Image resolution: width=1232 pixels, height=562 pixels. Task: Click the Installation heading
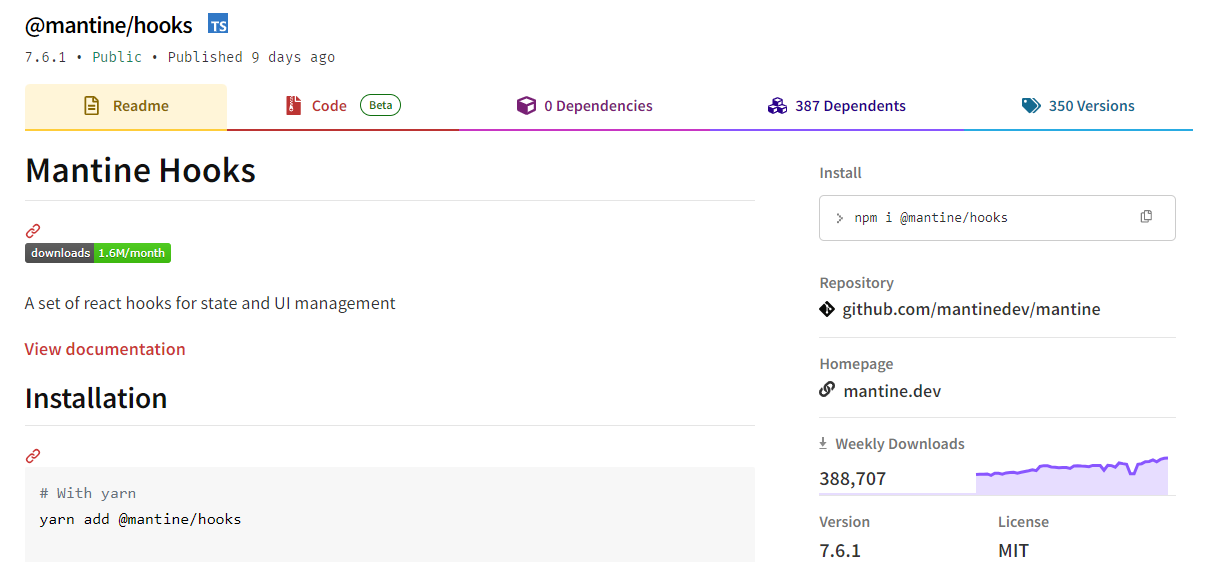coord(96,398)
